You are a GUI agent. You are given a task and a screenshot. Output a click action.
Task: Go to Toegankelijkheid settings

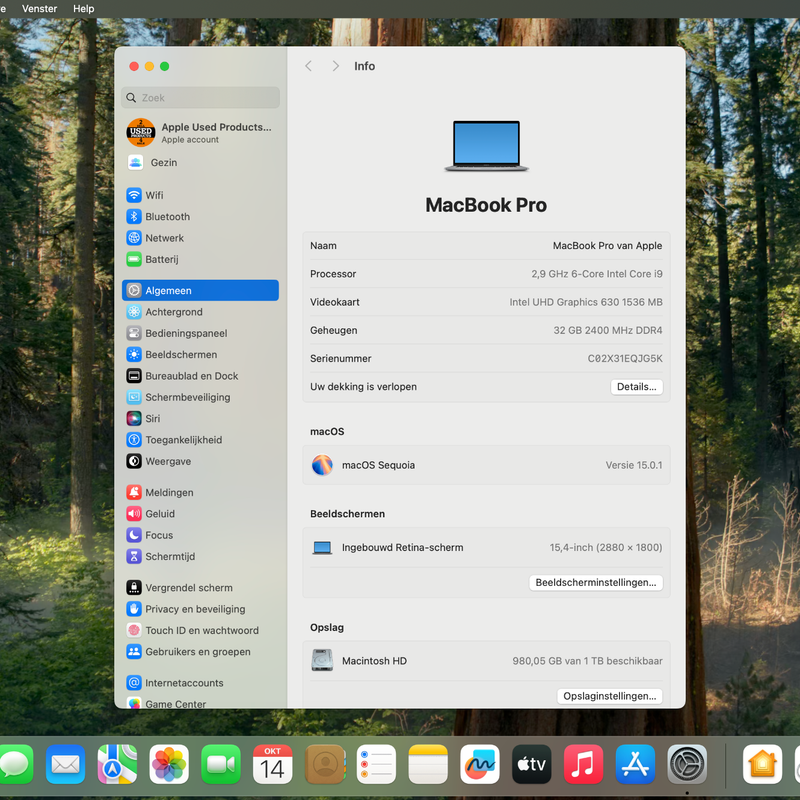tap(201, 440)
